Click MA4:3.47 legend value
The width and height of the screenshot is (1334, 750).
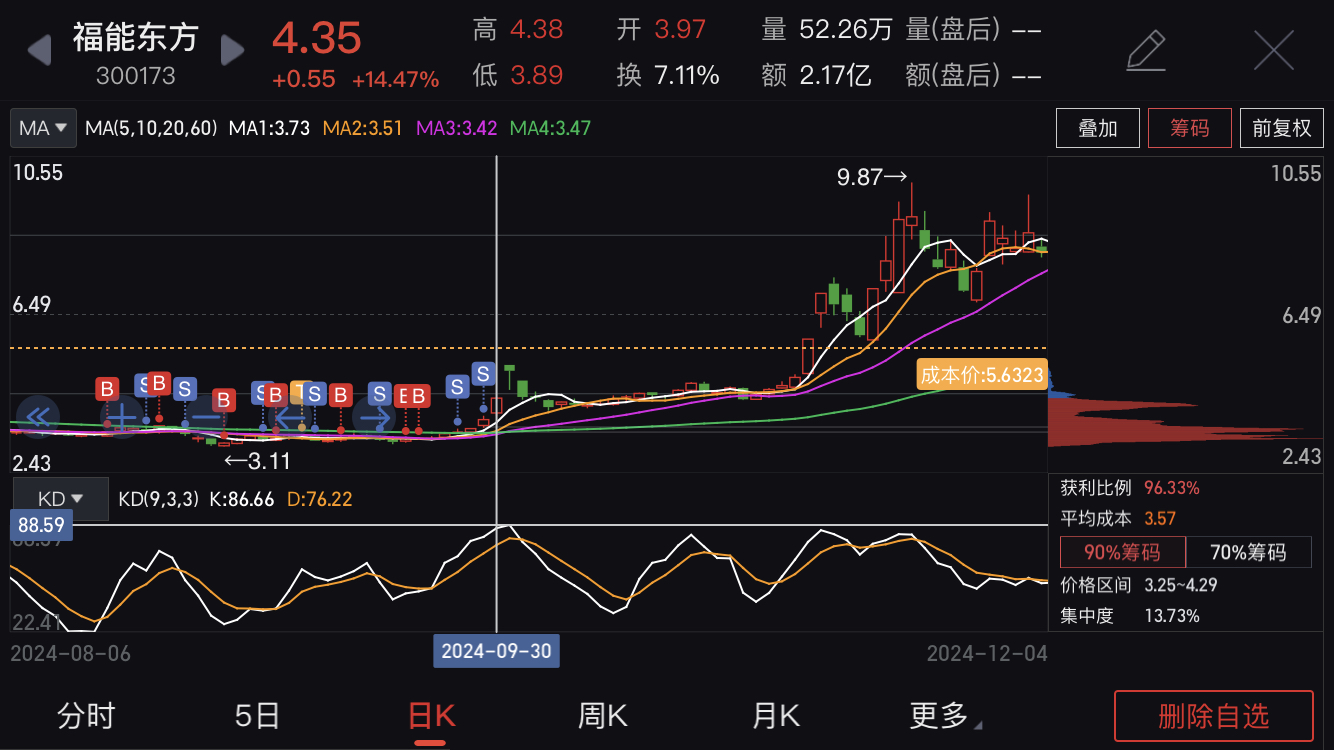(x=550, y=128)
